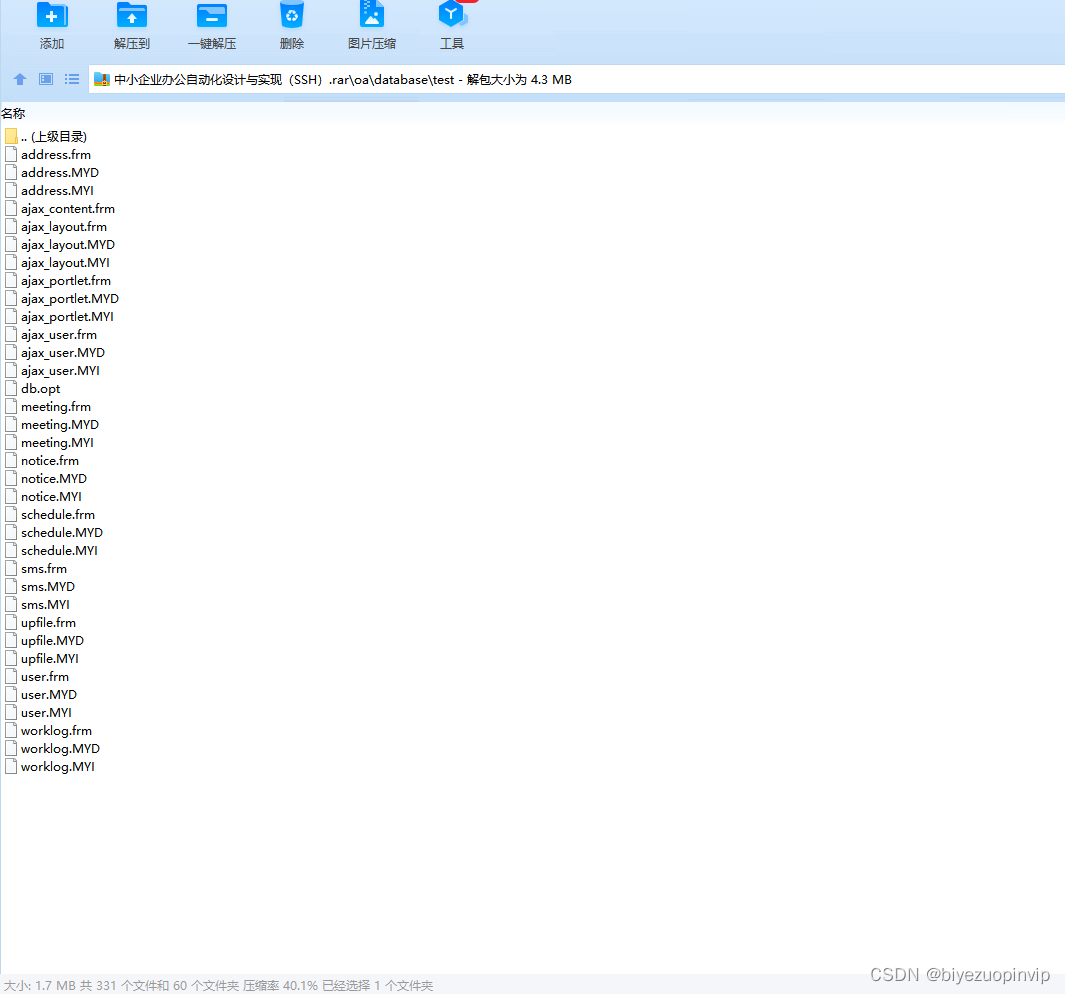Select file worklog.MYD
Viewport: 1065px width, 994px height.
tap(60, 749)
